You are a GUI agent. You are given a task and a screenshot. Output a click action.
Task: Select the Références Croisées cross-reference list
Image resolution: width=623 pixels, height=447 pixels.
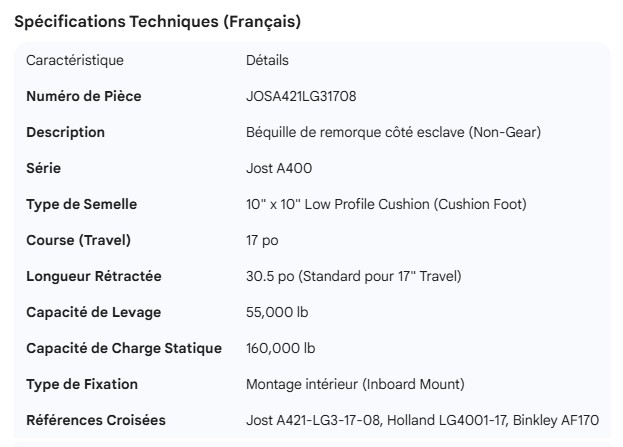tap(421, 420)
